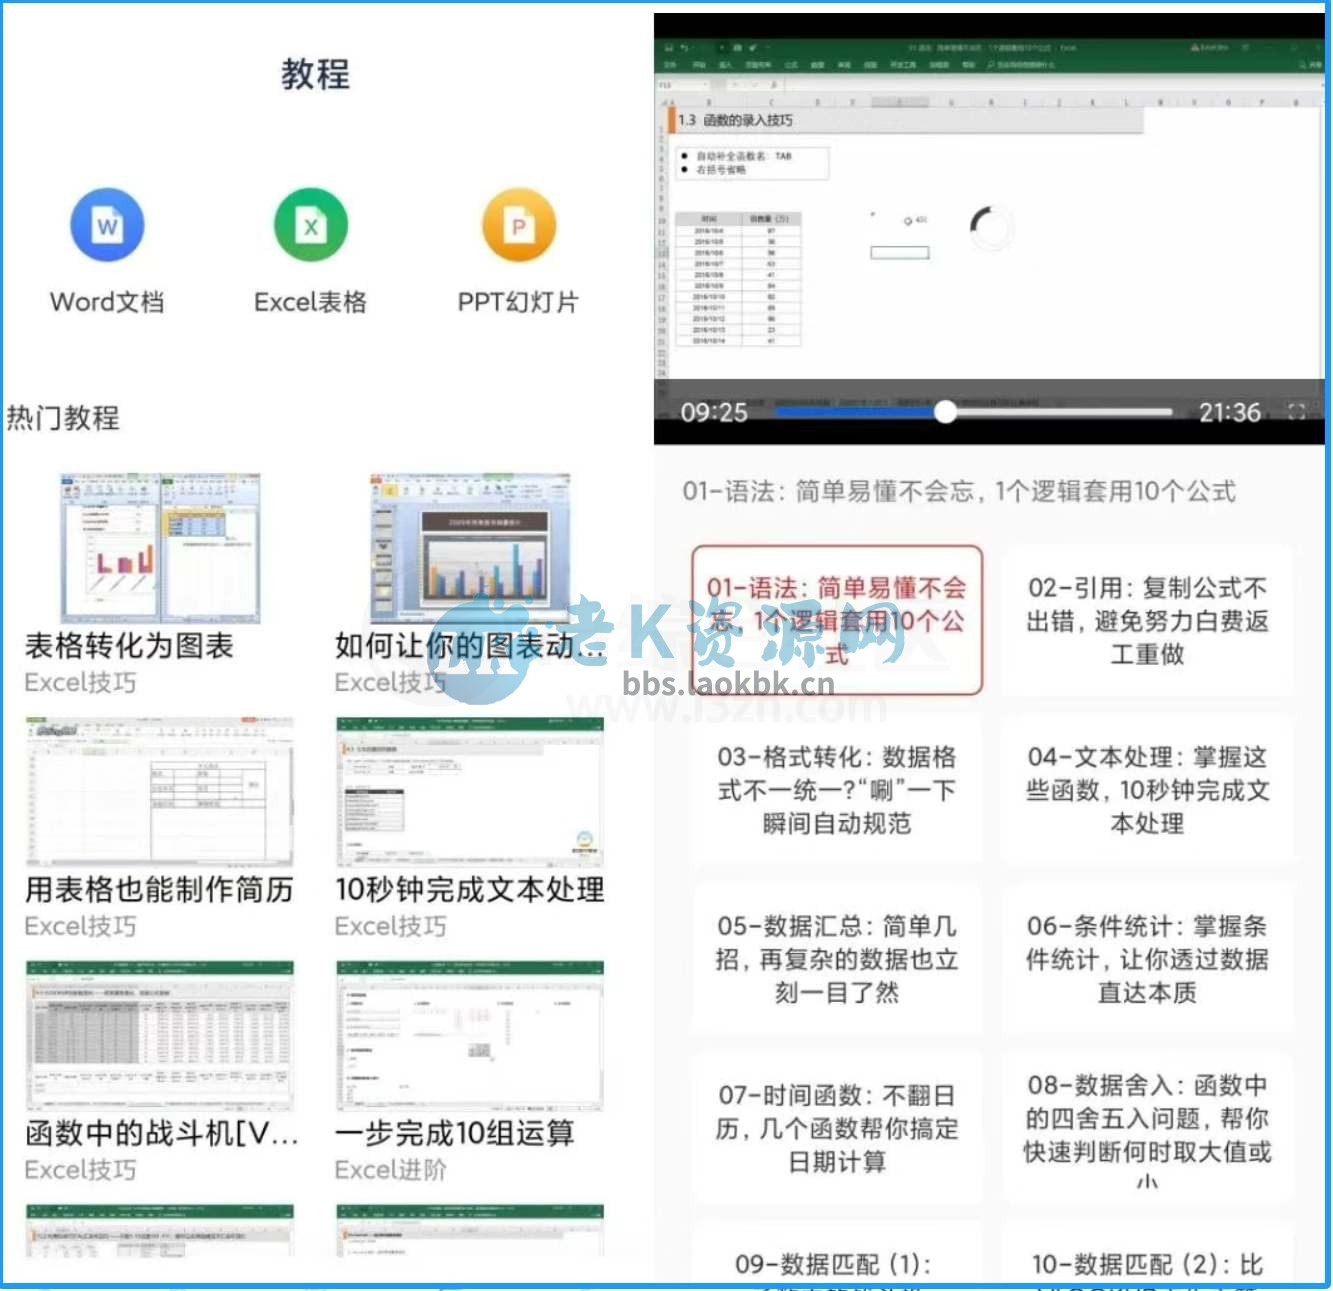
Task: Click the 一步完成10组运算 title text
Action: tap(455, 1134)
